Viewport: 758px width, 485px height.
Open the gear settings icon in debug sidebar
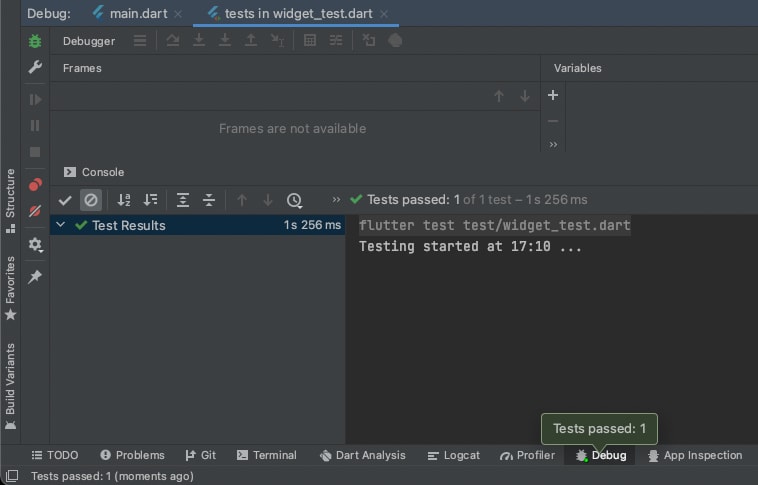tap(35, 245)
